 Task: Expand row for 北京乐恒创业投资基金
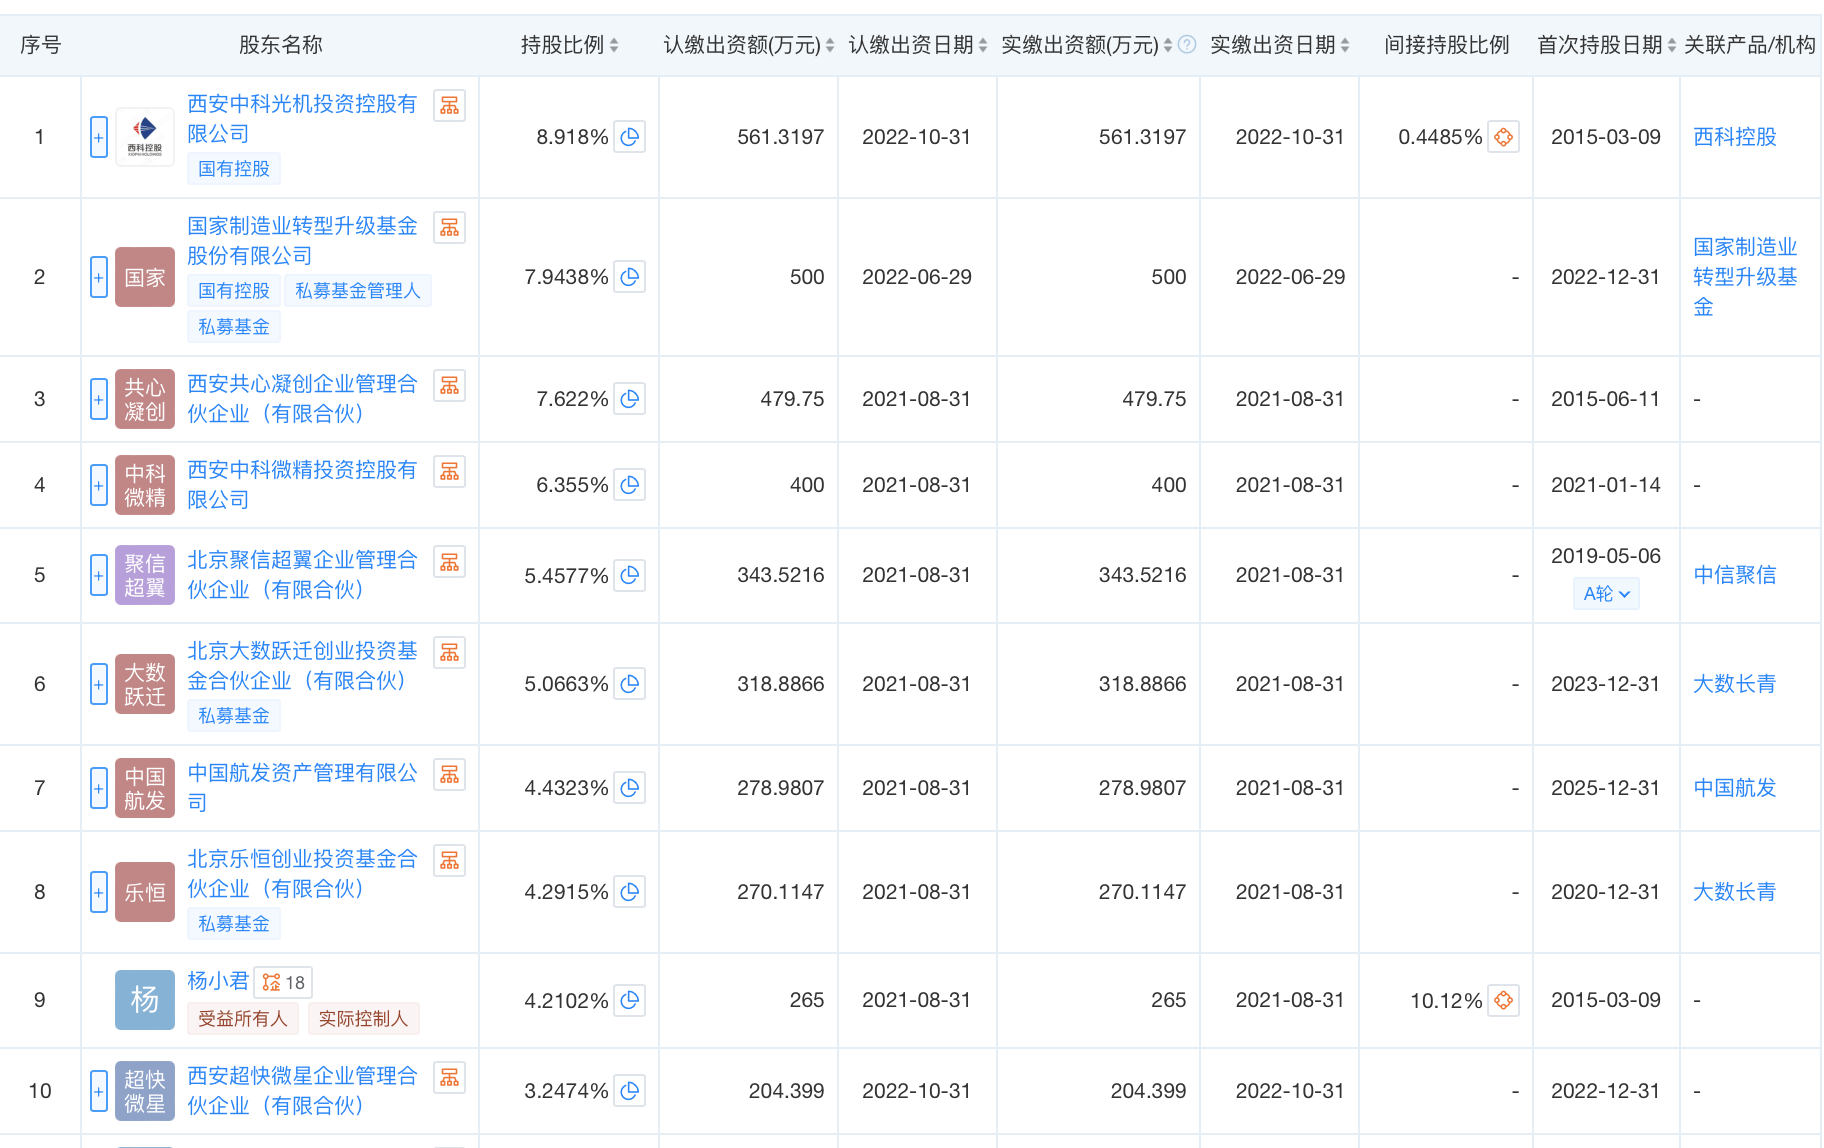(x=98, y=892)
